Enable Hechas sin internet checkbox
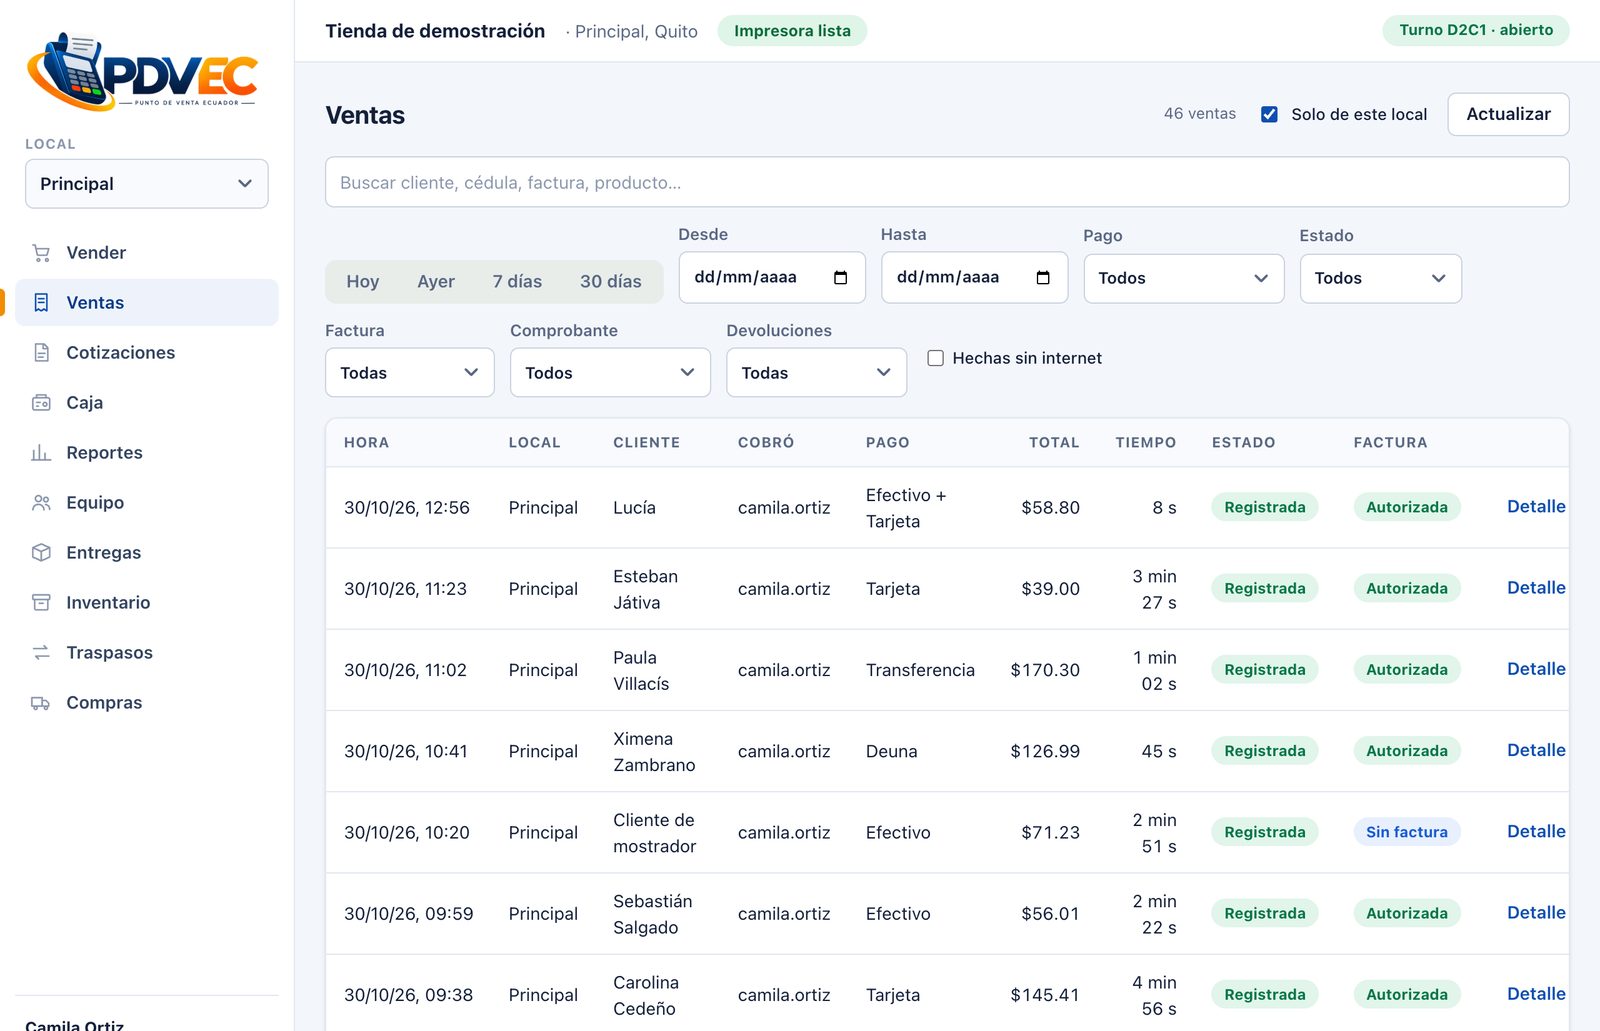The height and width of the screenshot is (1031, 1600). 936,358
